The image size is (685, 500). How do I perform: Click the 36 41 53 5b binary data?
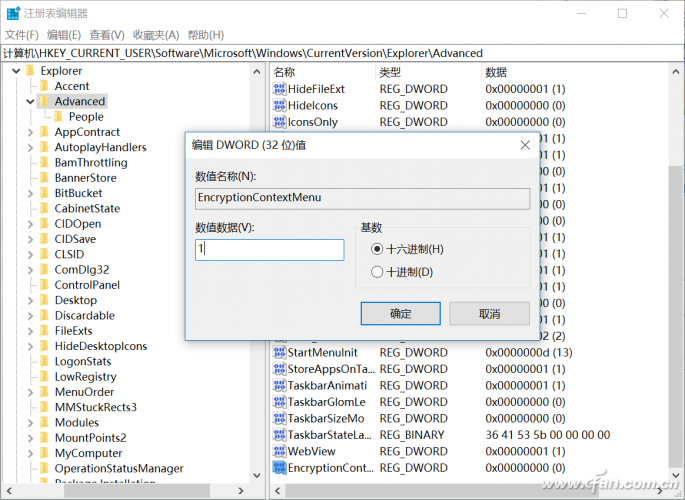point(548,435)
